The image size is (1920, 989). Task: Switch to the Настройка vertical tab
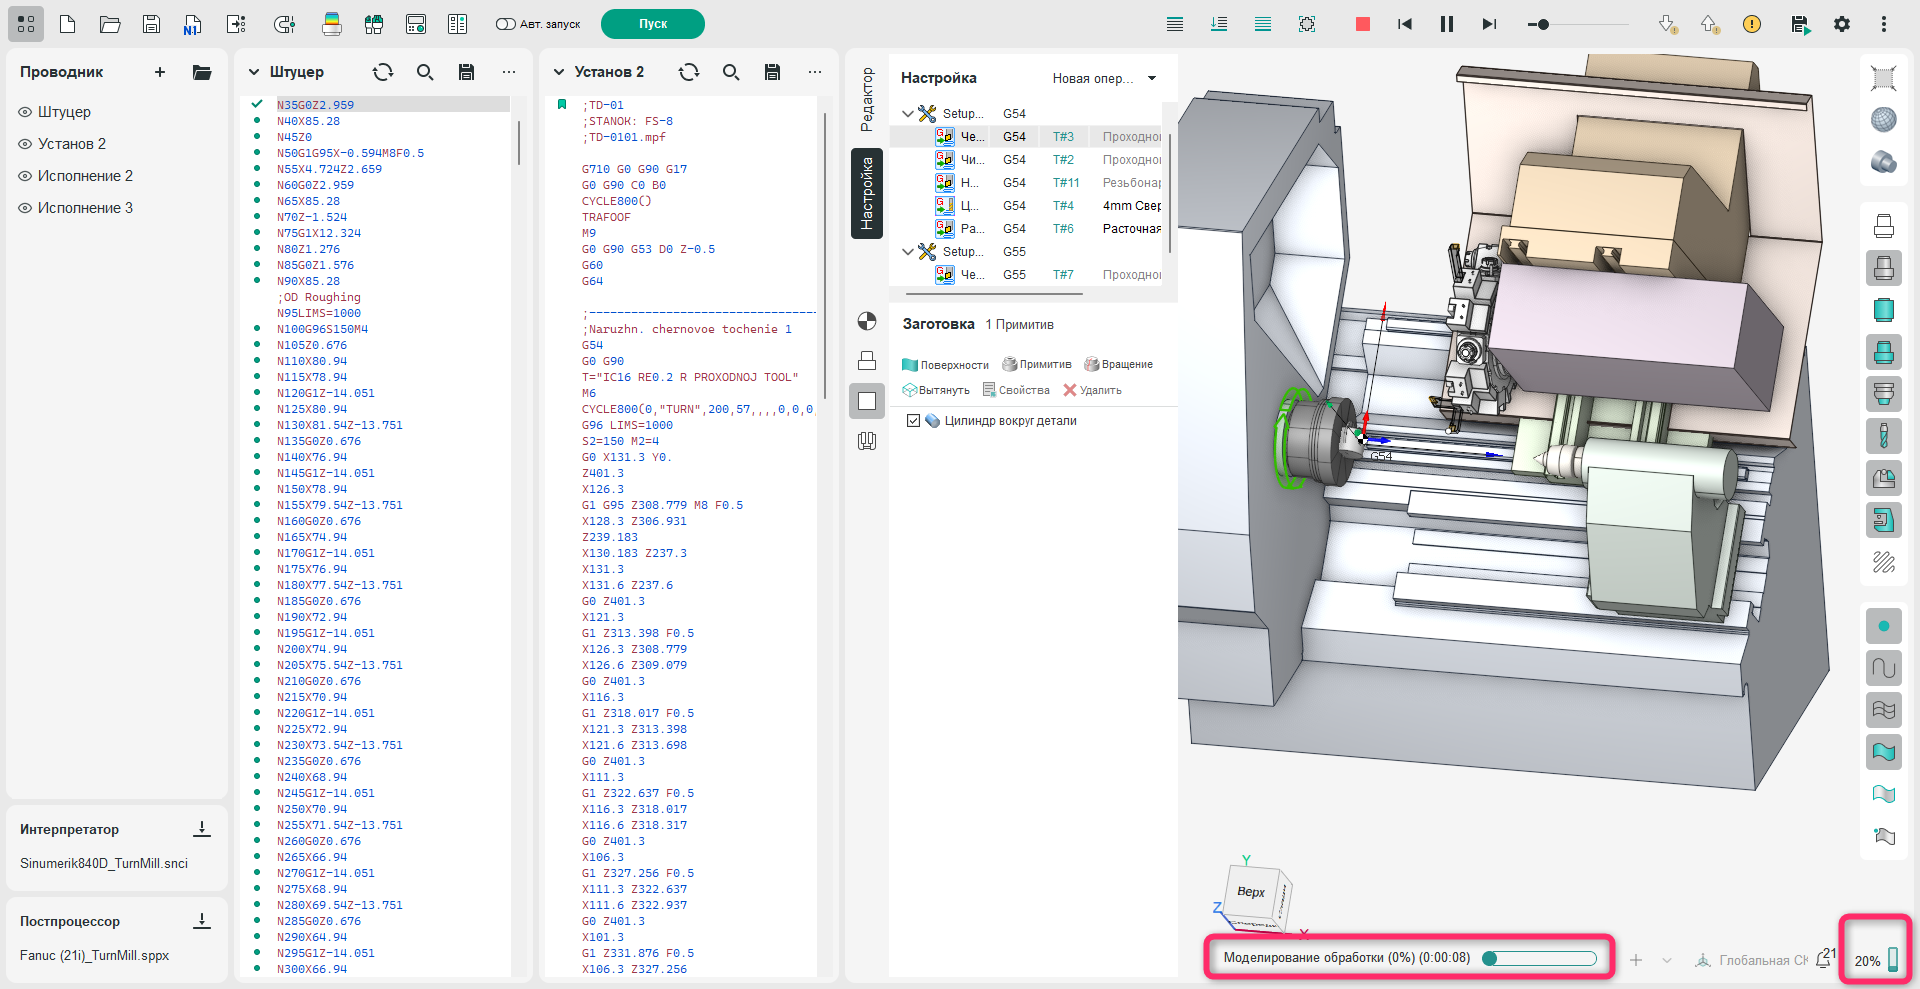(867, 193)
